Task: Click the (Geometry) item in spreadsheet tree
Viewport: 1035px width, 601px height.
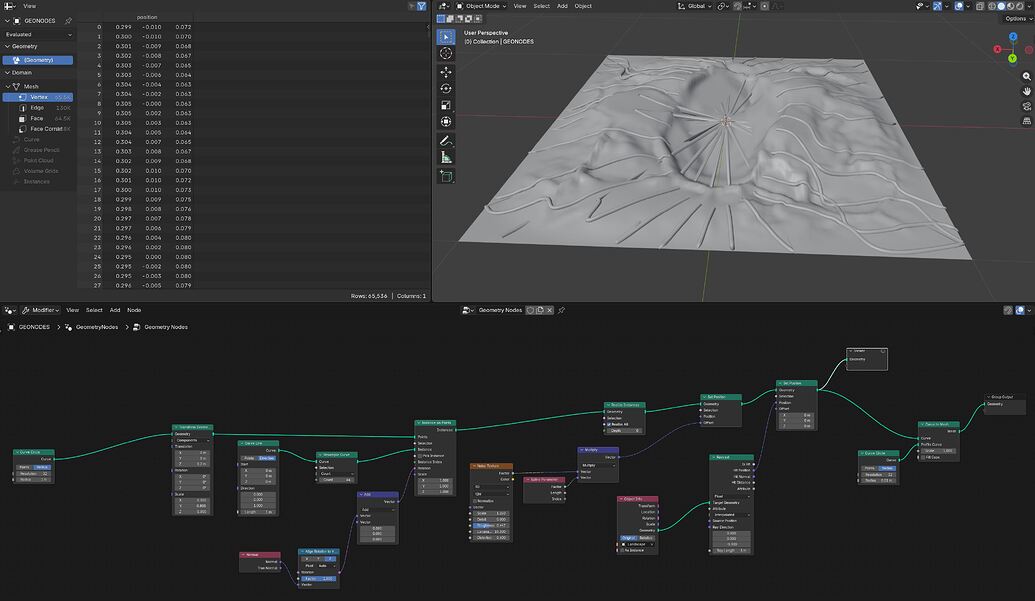Action: (38, 60)
